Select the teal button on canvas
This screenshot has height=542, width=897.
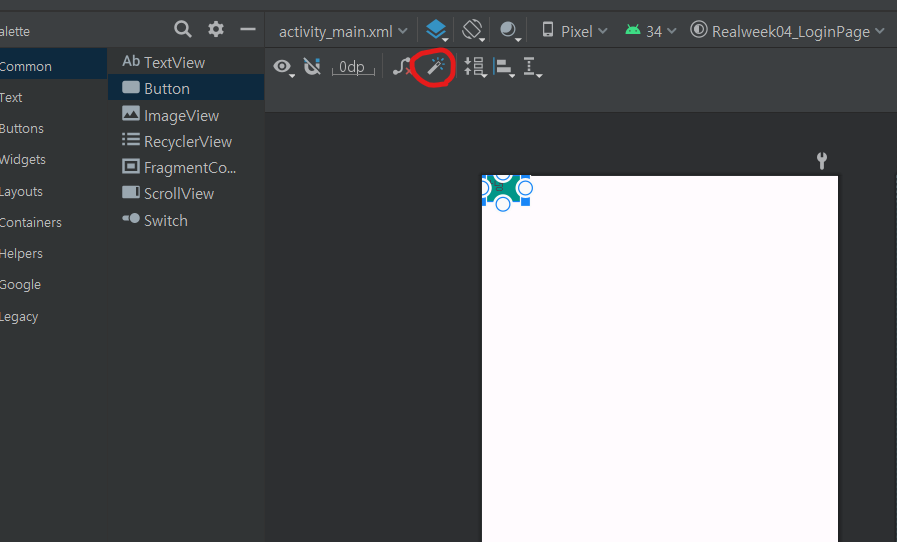click(503, 190)
